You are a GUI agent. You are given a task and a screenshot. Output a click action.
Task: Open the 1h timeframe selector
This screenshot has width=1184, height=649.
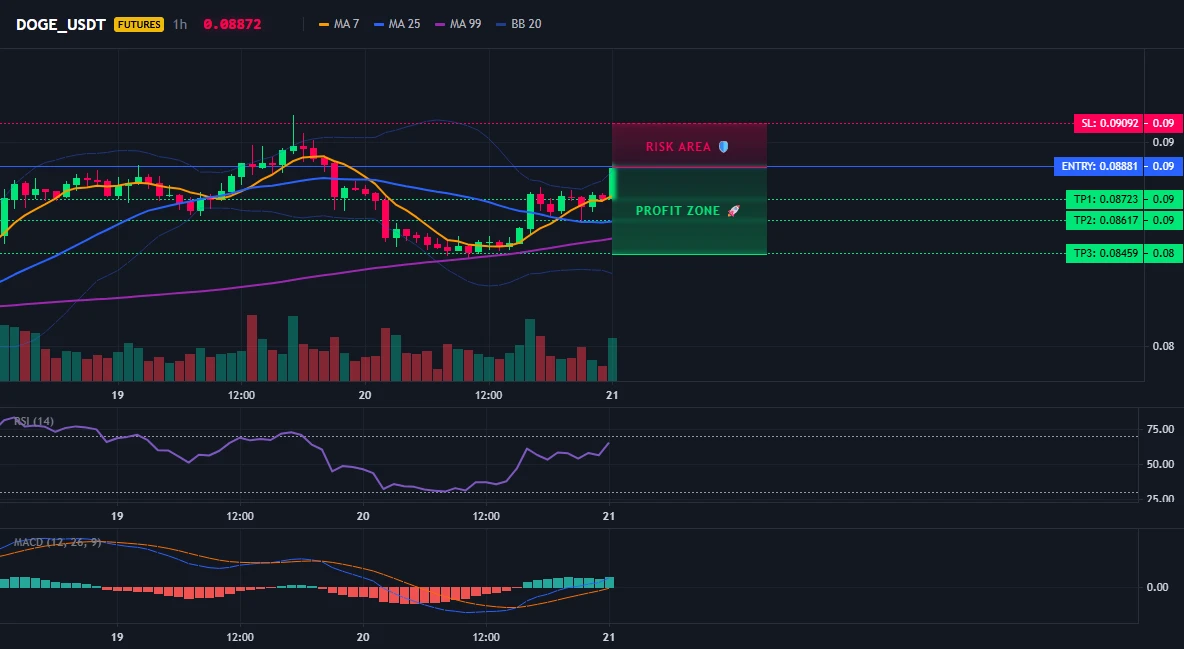pyautogui.click(x=180, y=24)
